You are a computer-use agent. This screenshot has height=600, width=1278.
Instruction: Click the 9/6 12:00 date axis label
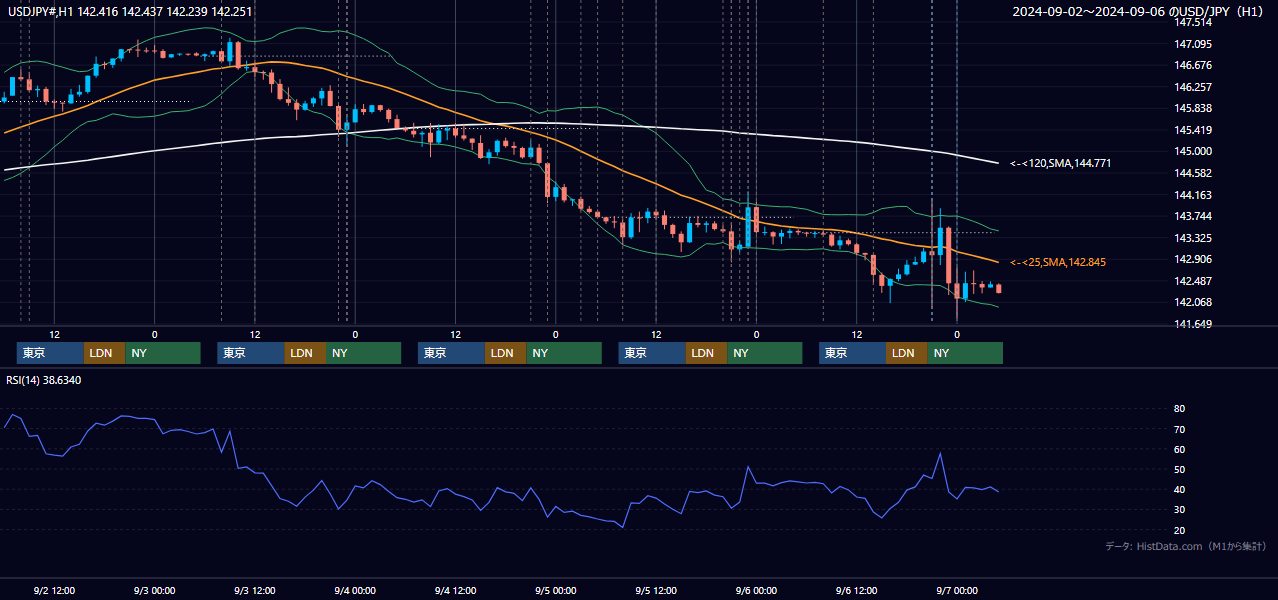click(856, 591)
